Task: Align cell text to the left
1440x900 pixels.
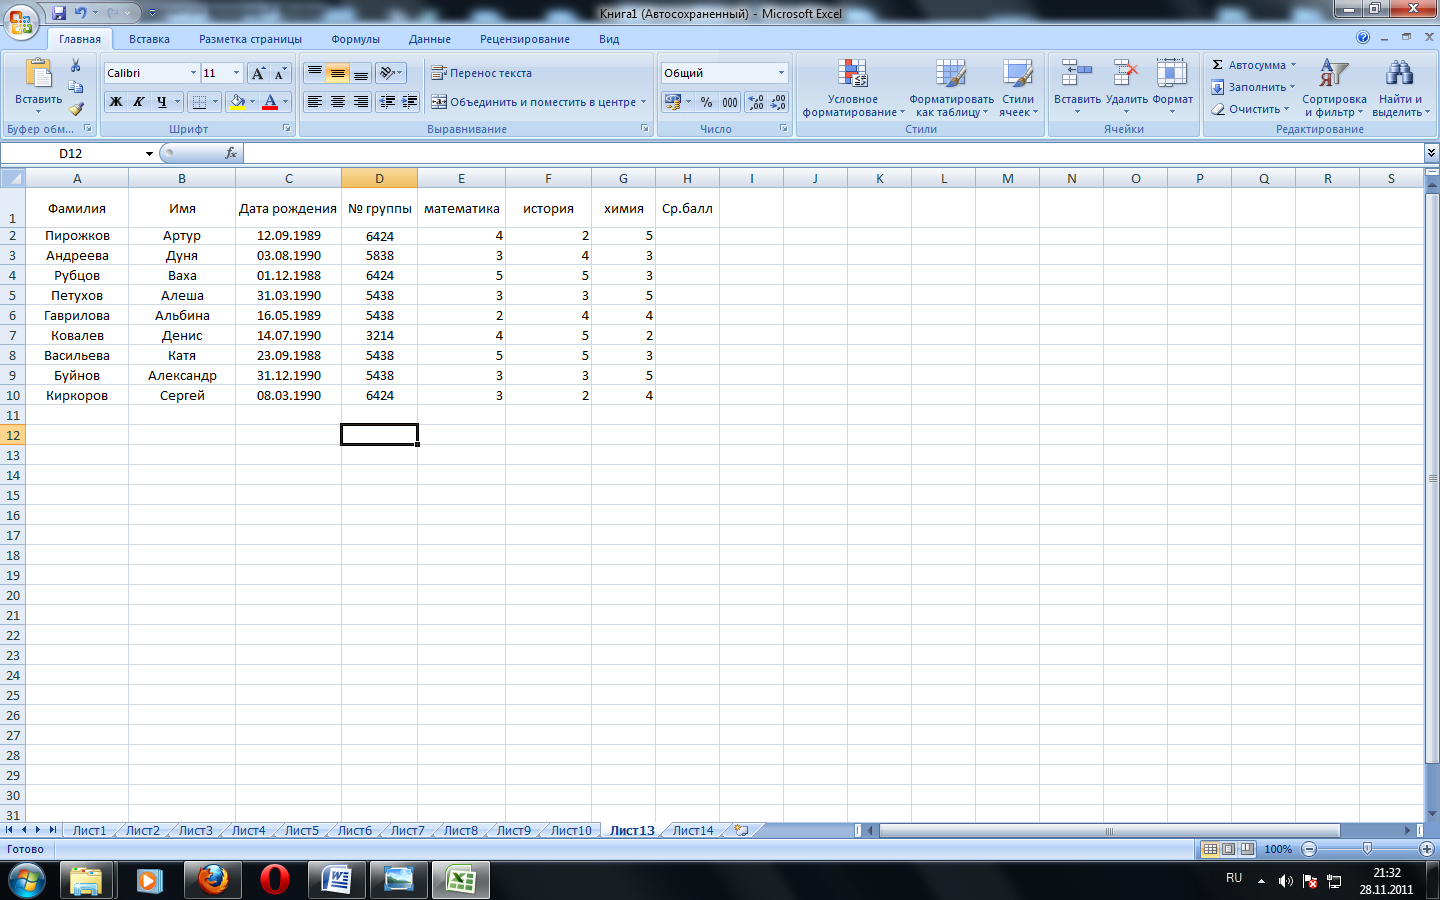Action: [x=314, y=102]
